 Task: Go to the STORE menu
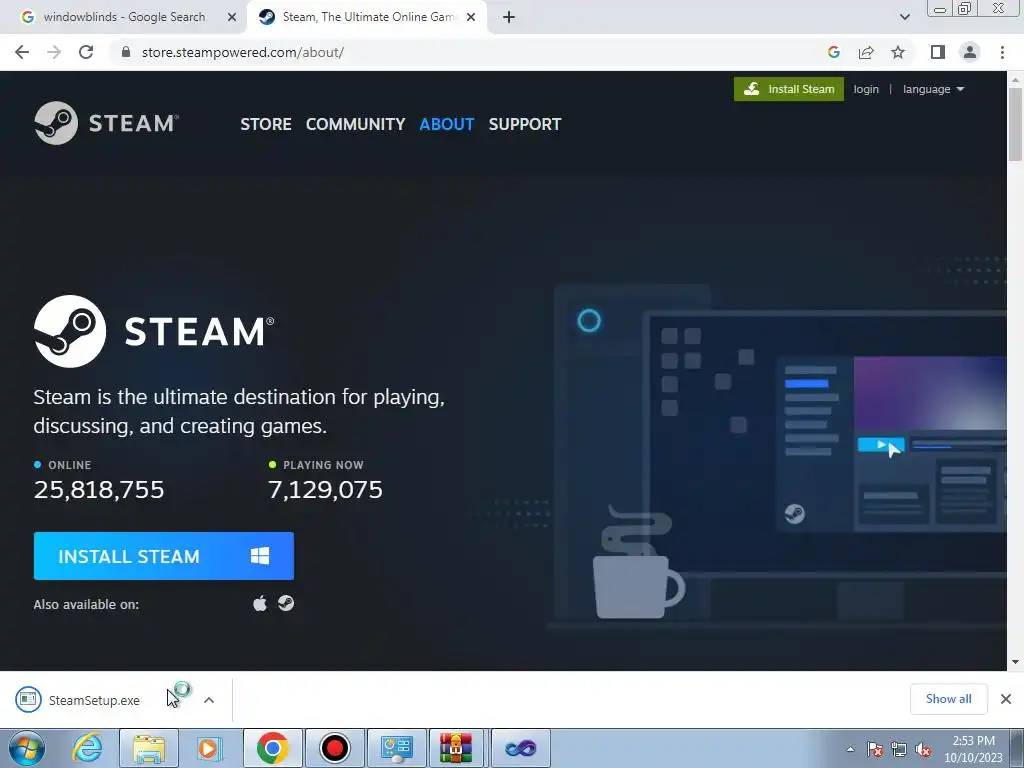(x=266, y=124)
